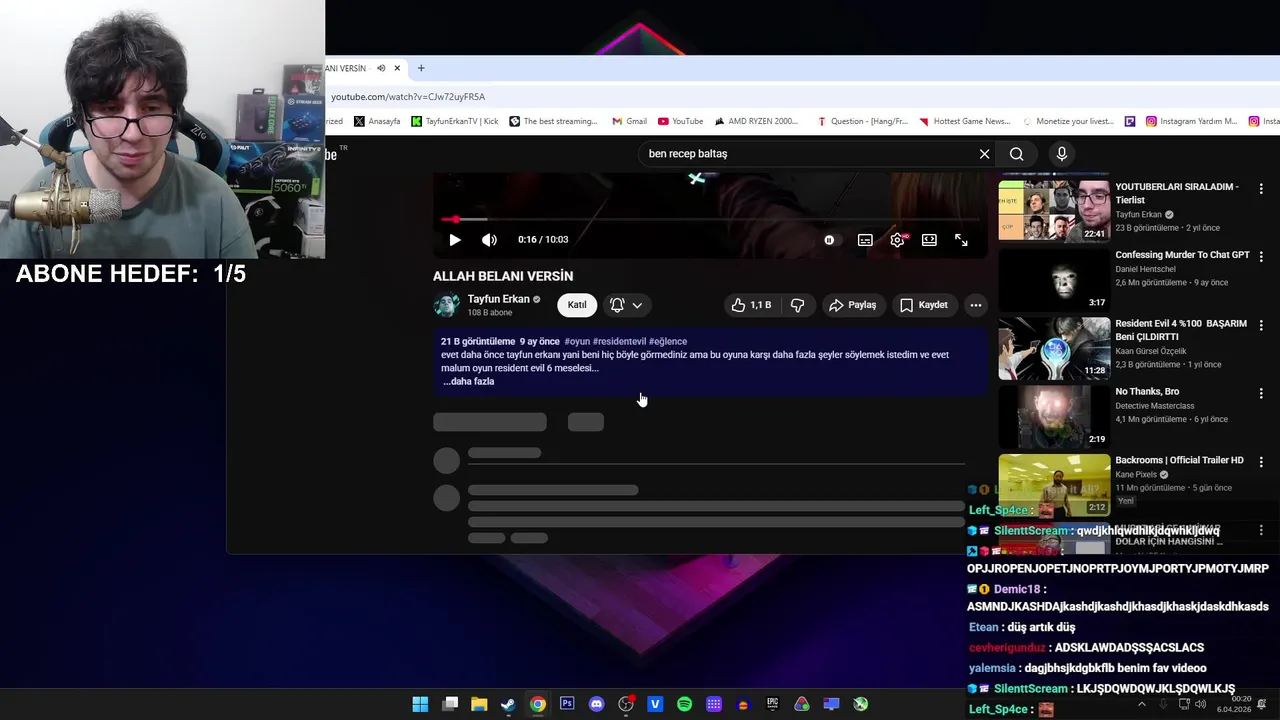The width and height of the screenshot is (1280, 720).
Task: Open #residentevil hashtag link
Action: click(x=619, y=342)
